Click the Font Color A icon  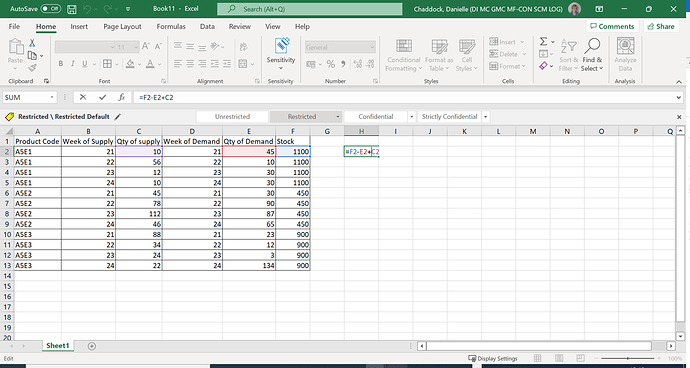[150, 64]
